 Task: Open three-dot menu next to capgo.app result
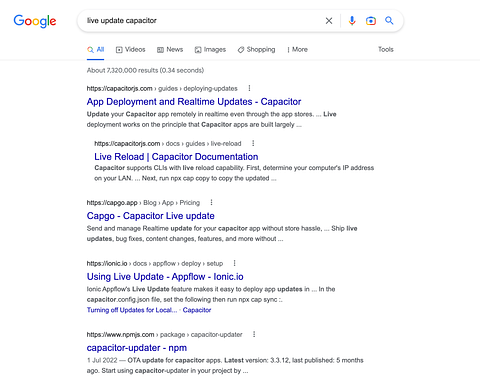pyautogui.click(x=211, y=202)
